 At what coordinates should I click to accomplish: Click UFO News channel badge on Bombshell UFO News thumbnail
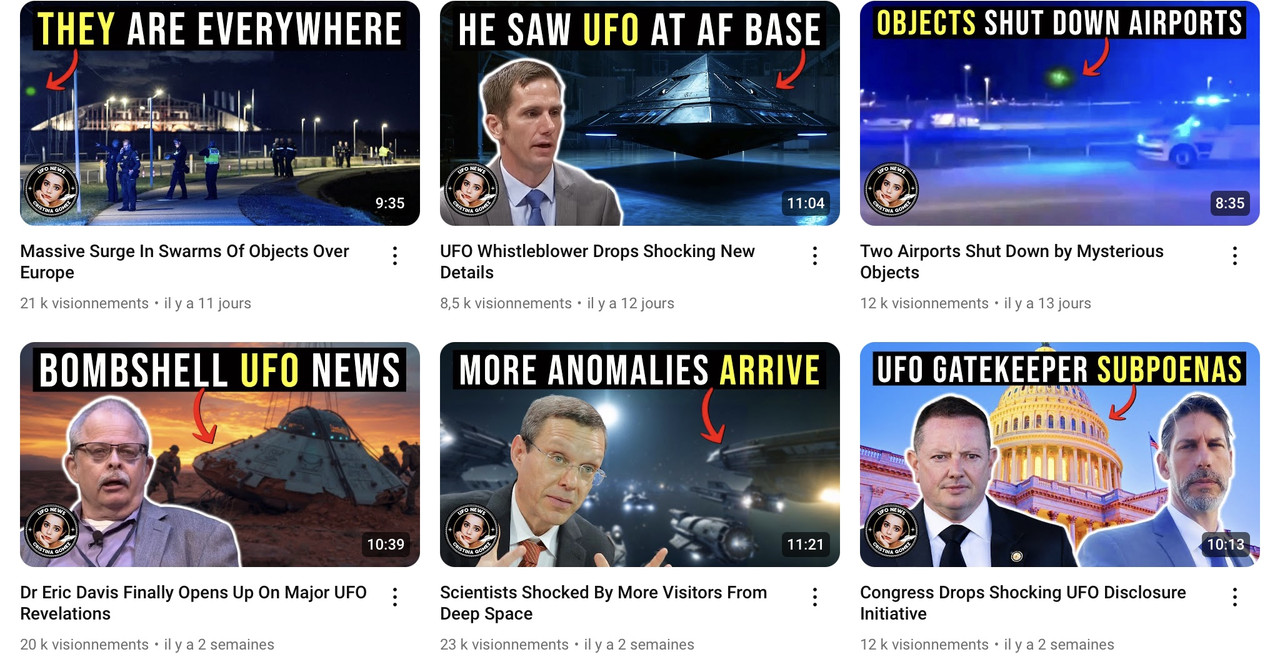tap(51, 532)
